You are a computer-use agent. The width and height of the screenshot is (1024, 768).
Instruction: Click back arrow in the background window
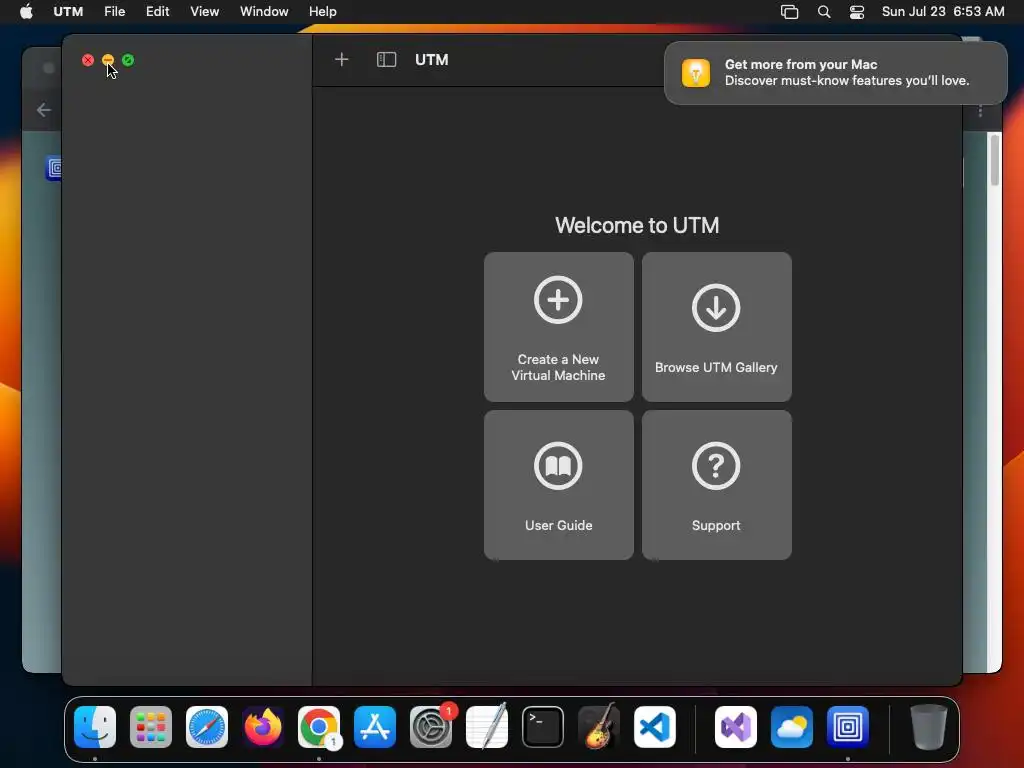[44, 110]
